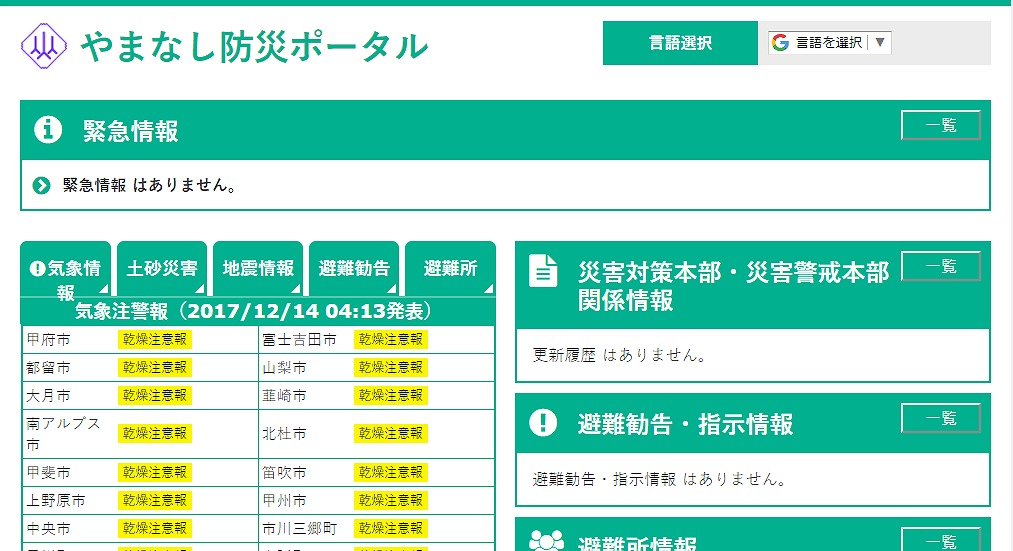Click 一覧 button in 避難勧告・指示情報 panel
This screenshot has height=551, width=1013.
[x=940, y=418]
